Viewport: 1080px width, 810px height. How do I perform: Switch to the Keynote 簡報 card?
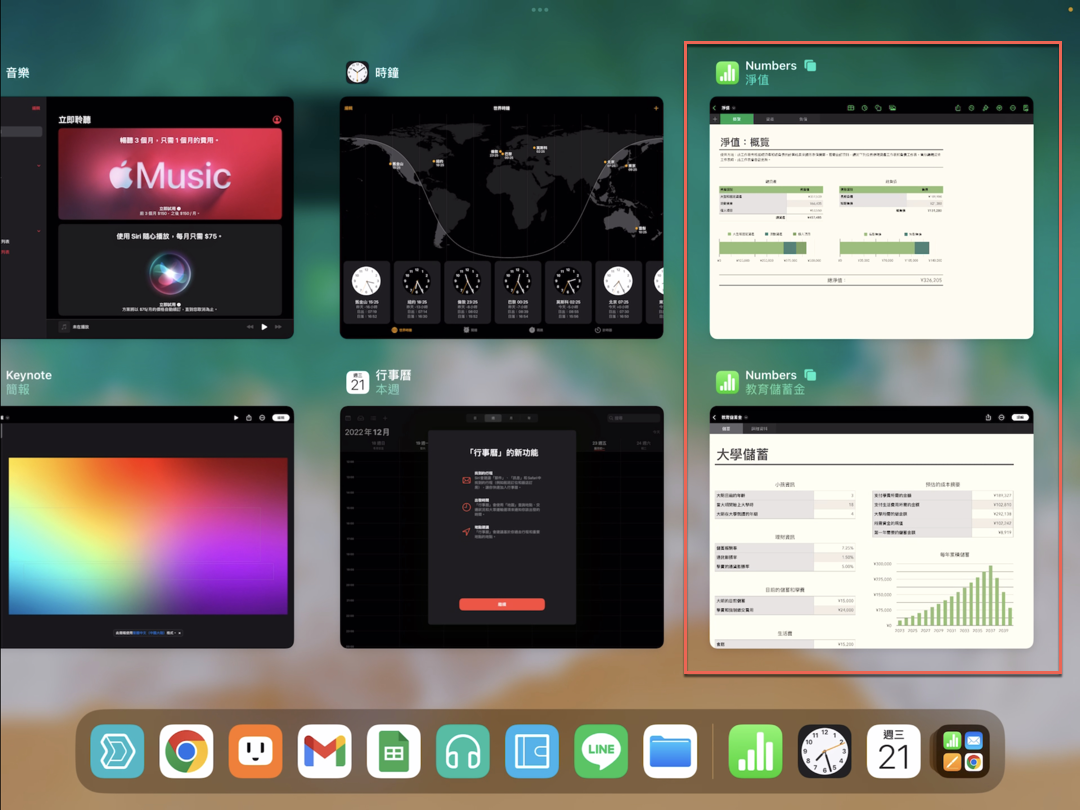tap(147, 527)
